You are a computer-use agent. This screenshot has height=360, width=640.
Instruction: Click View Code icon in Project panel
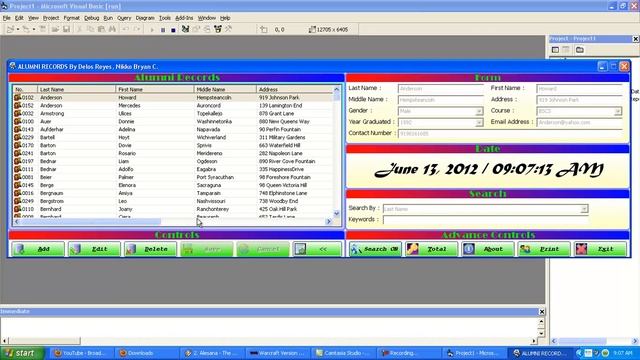tap(555, 50)
